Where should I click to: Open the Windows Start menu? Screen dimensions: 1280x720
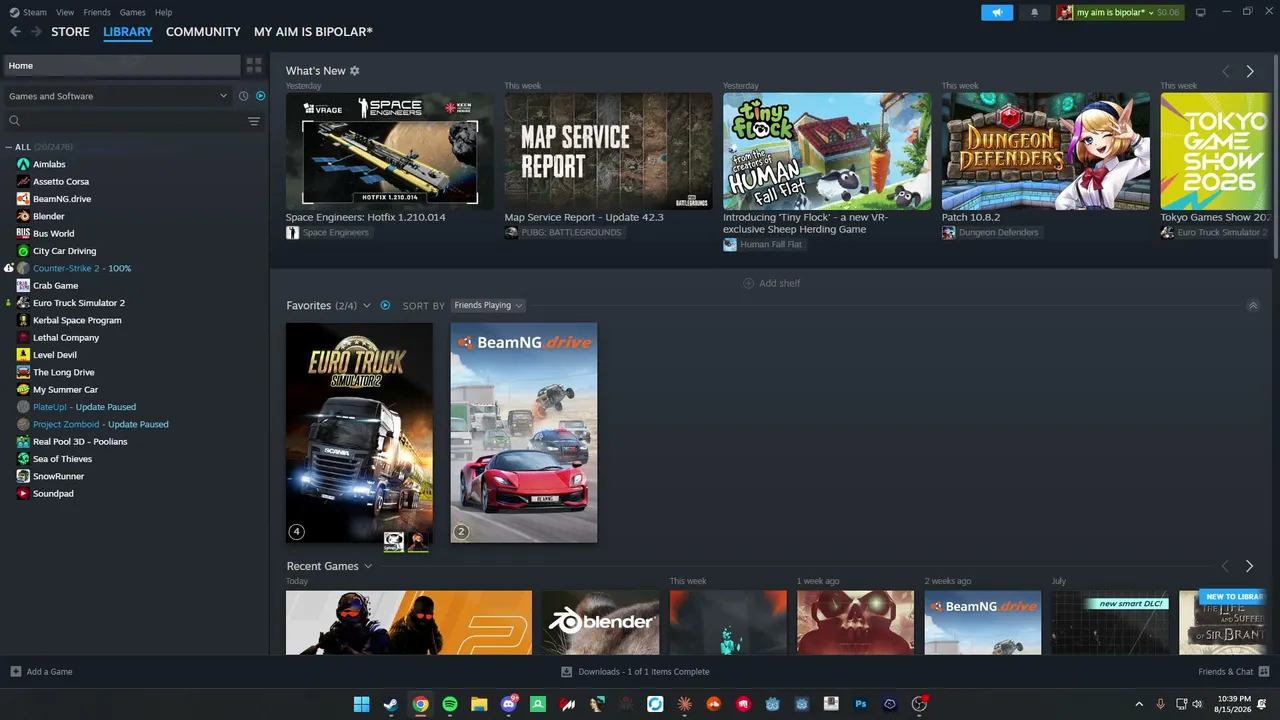361,704
